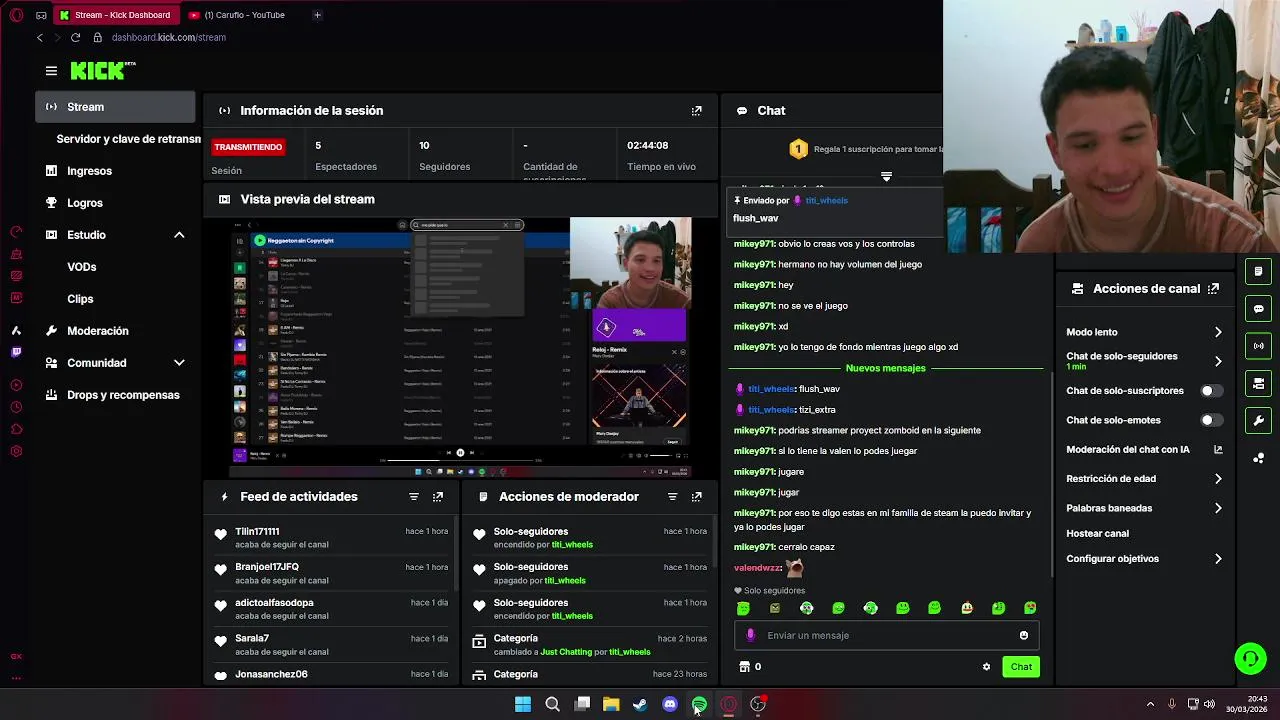The height and width of the screenshot is (720, 1280).
Task: Filter the Acciones de moderador list
Action: tap(672, 497)
